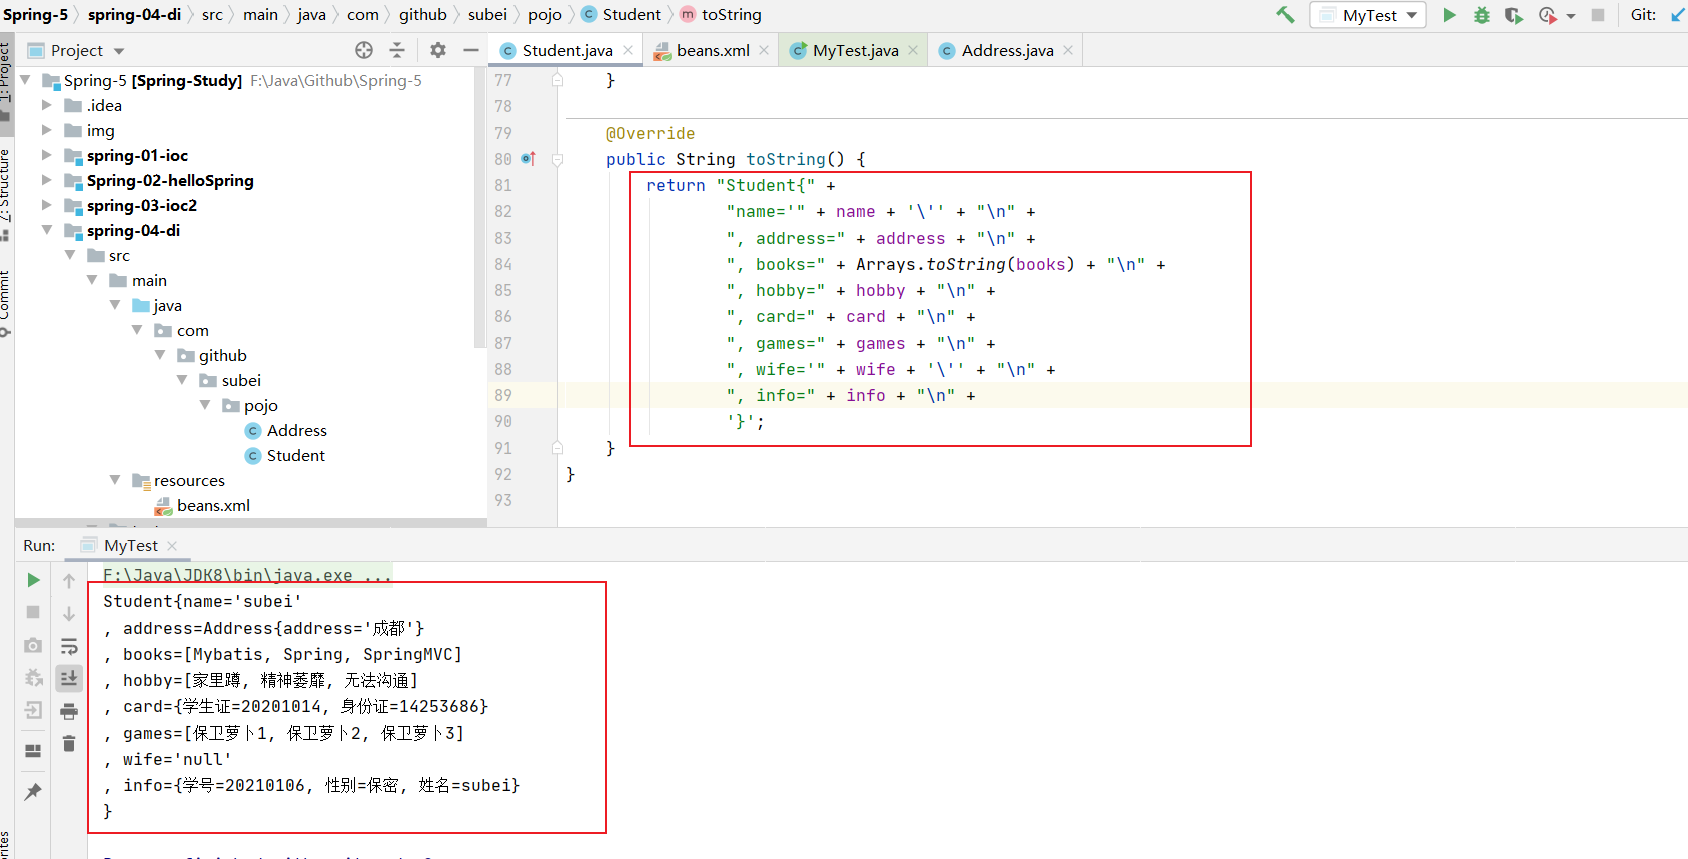Open the MyTest run configuration dropdown
The height and width of the screenshot is (859, 1688).
[1369, 15]
